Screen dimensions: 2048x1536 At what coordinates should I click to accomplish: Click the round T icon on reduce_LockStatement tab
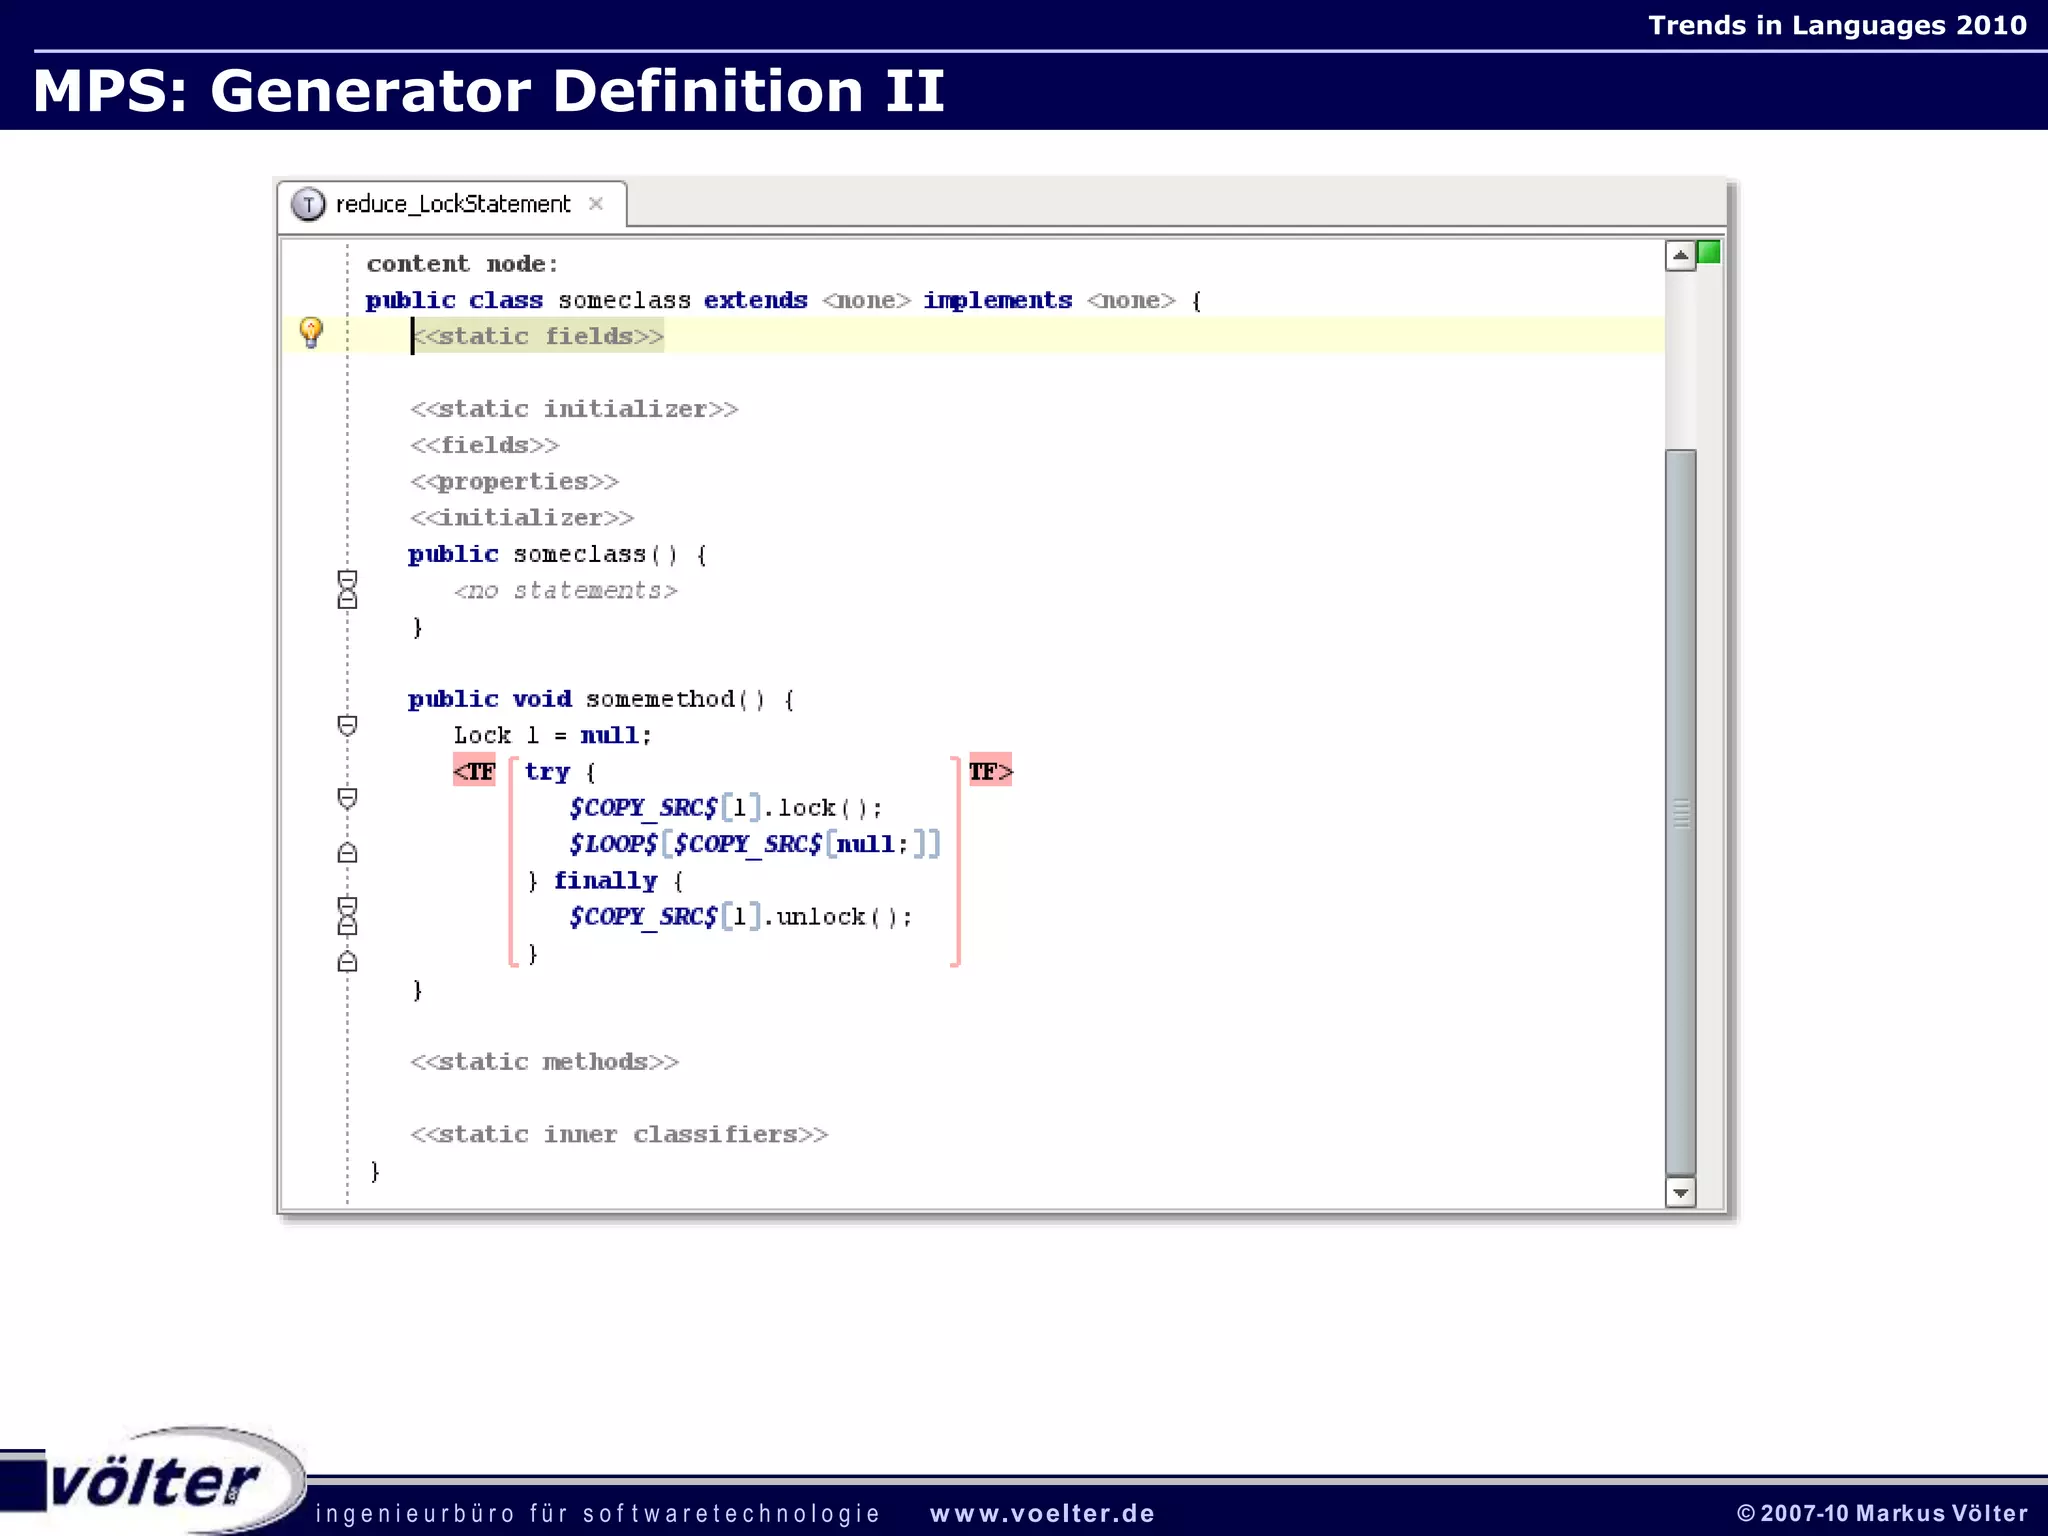(x=308, y=205)
